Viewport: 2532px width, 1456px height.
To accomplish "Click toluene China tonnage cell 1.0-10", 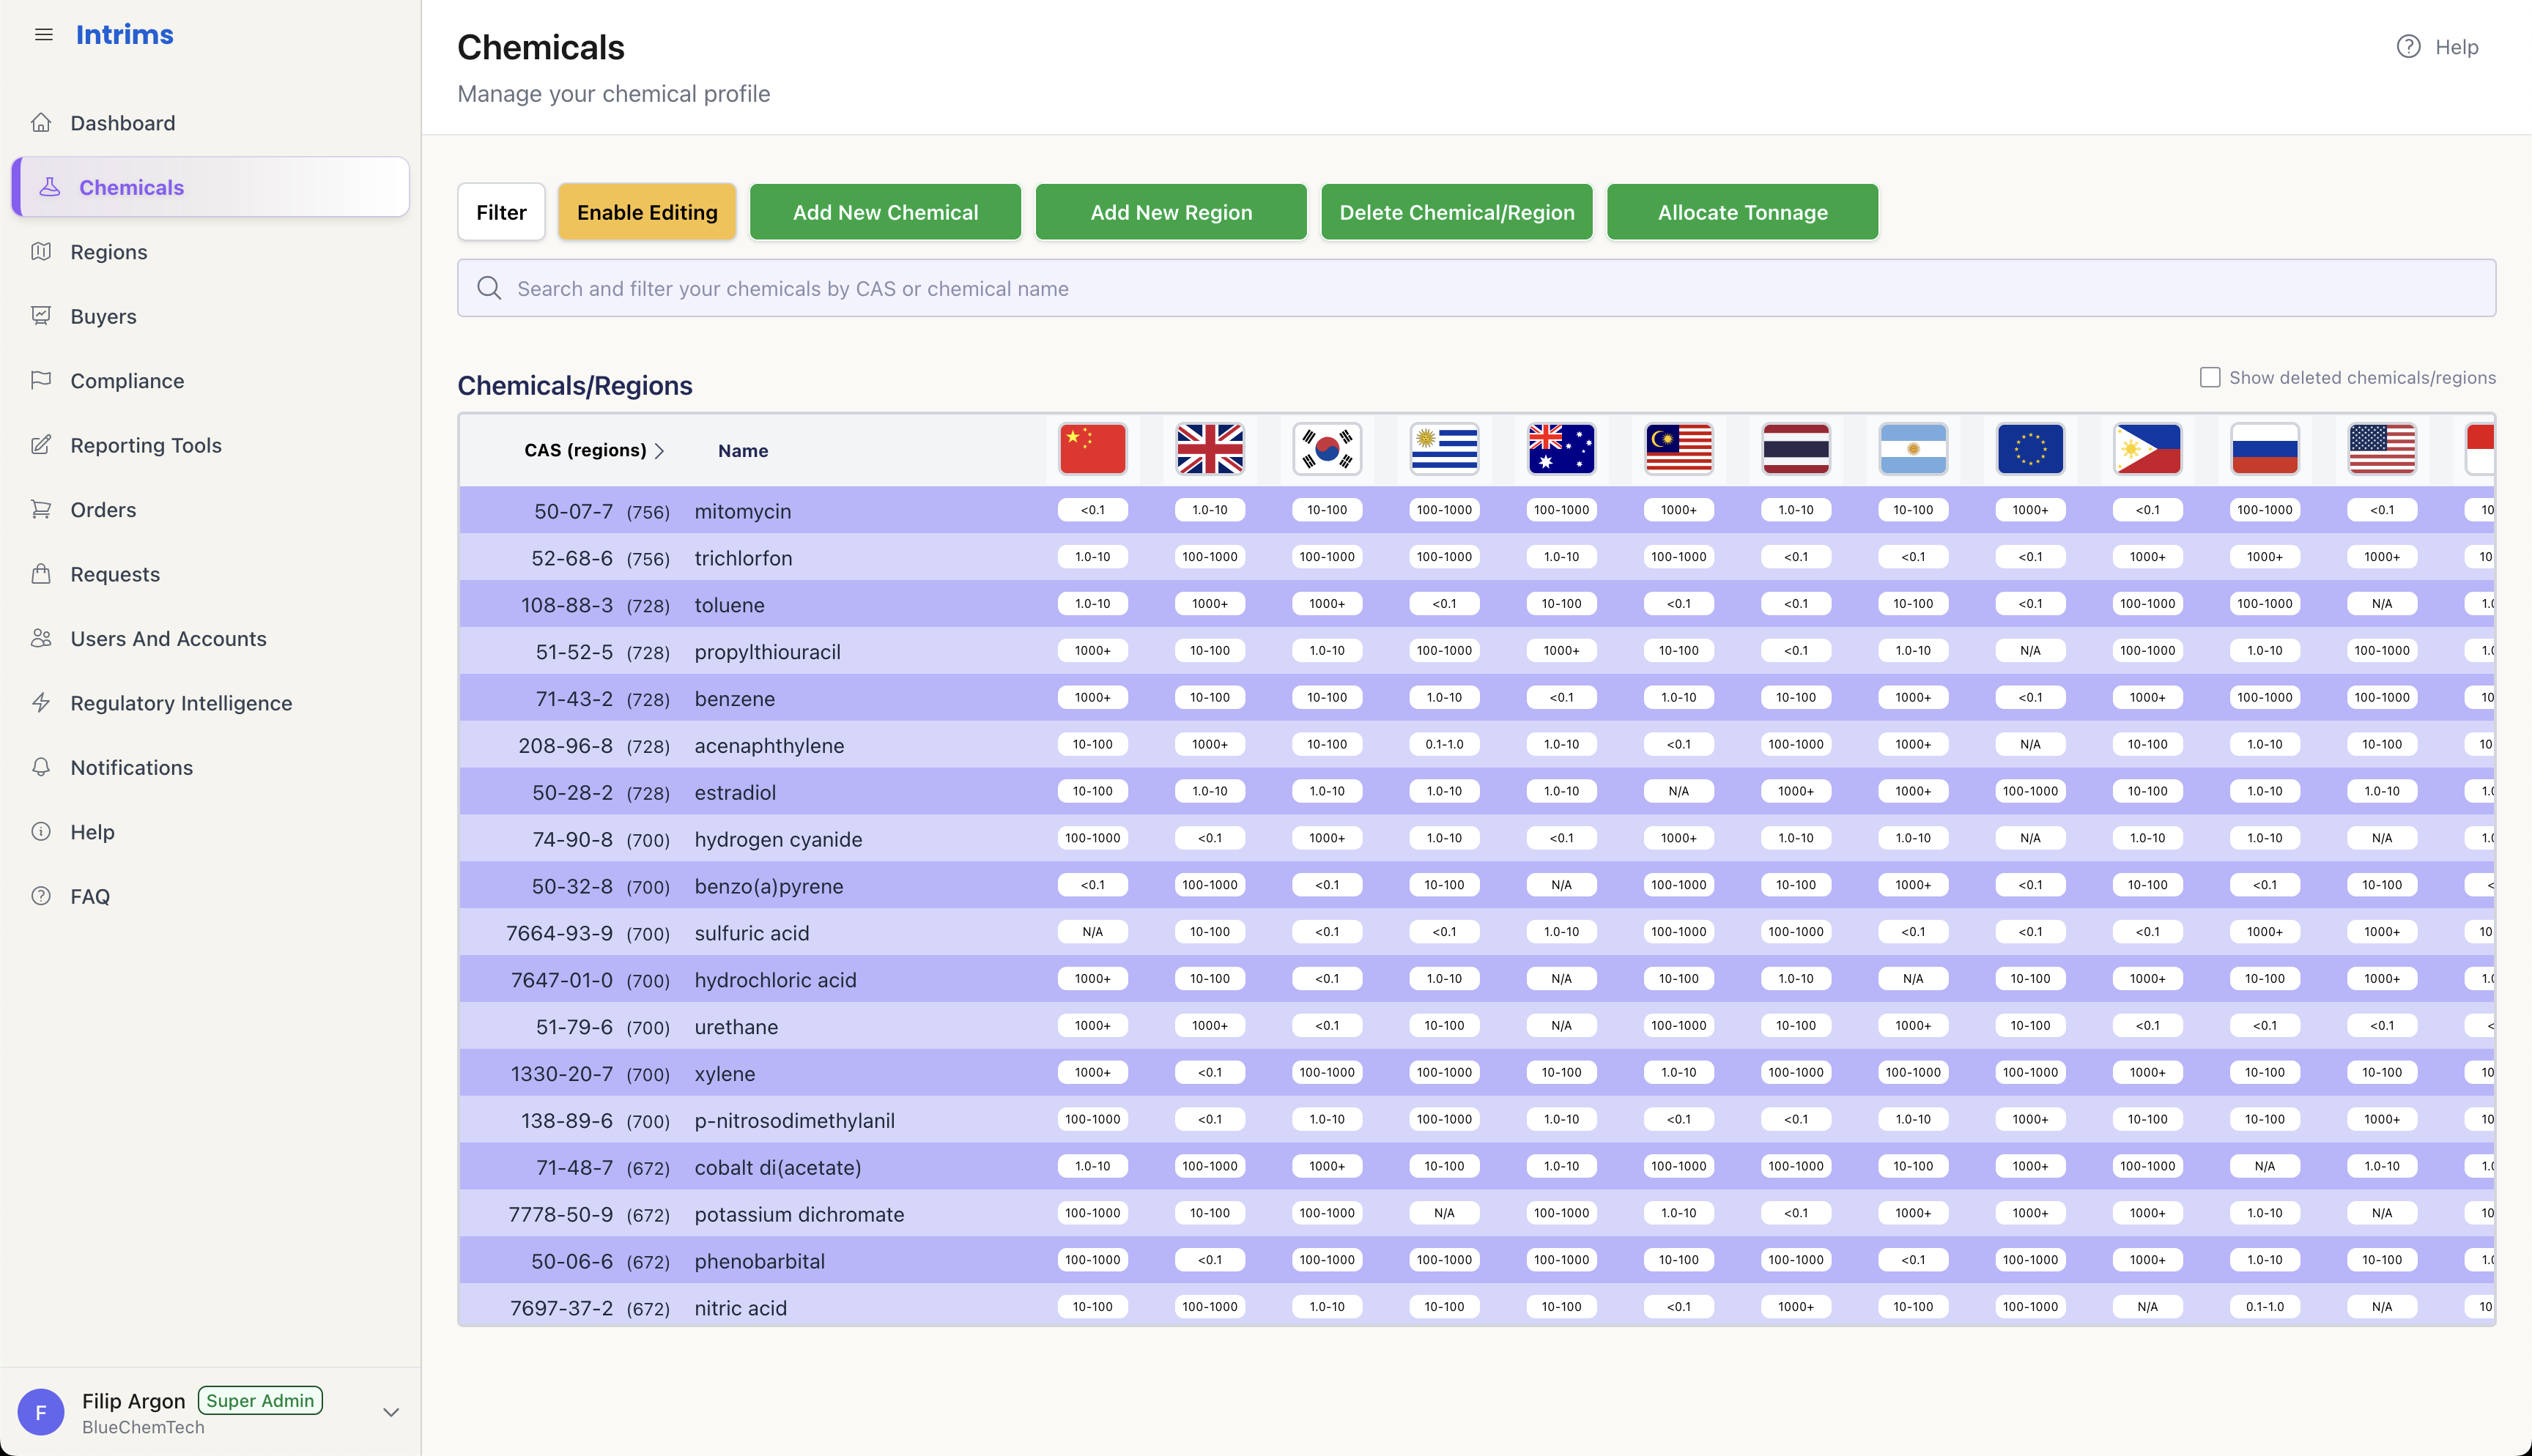I will tap(1092, 604).
